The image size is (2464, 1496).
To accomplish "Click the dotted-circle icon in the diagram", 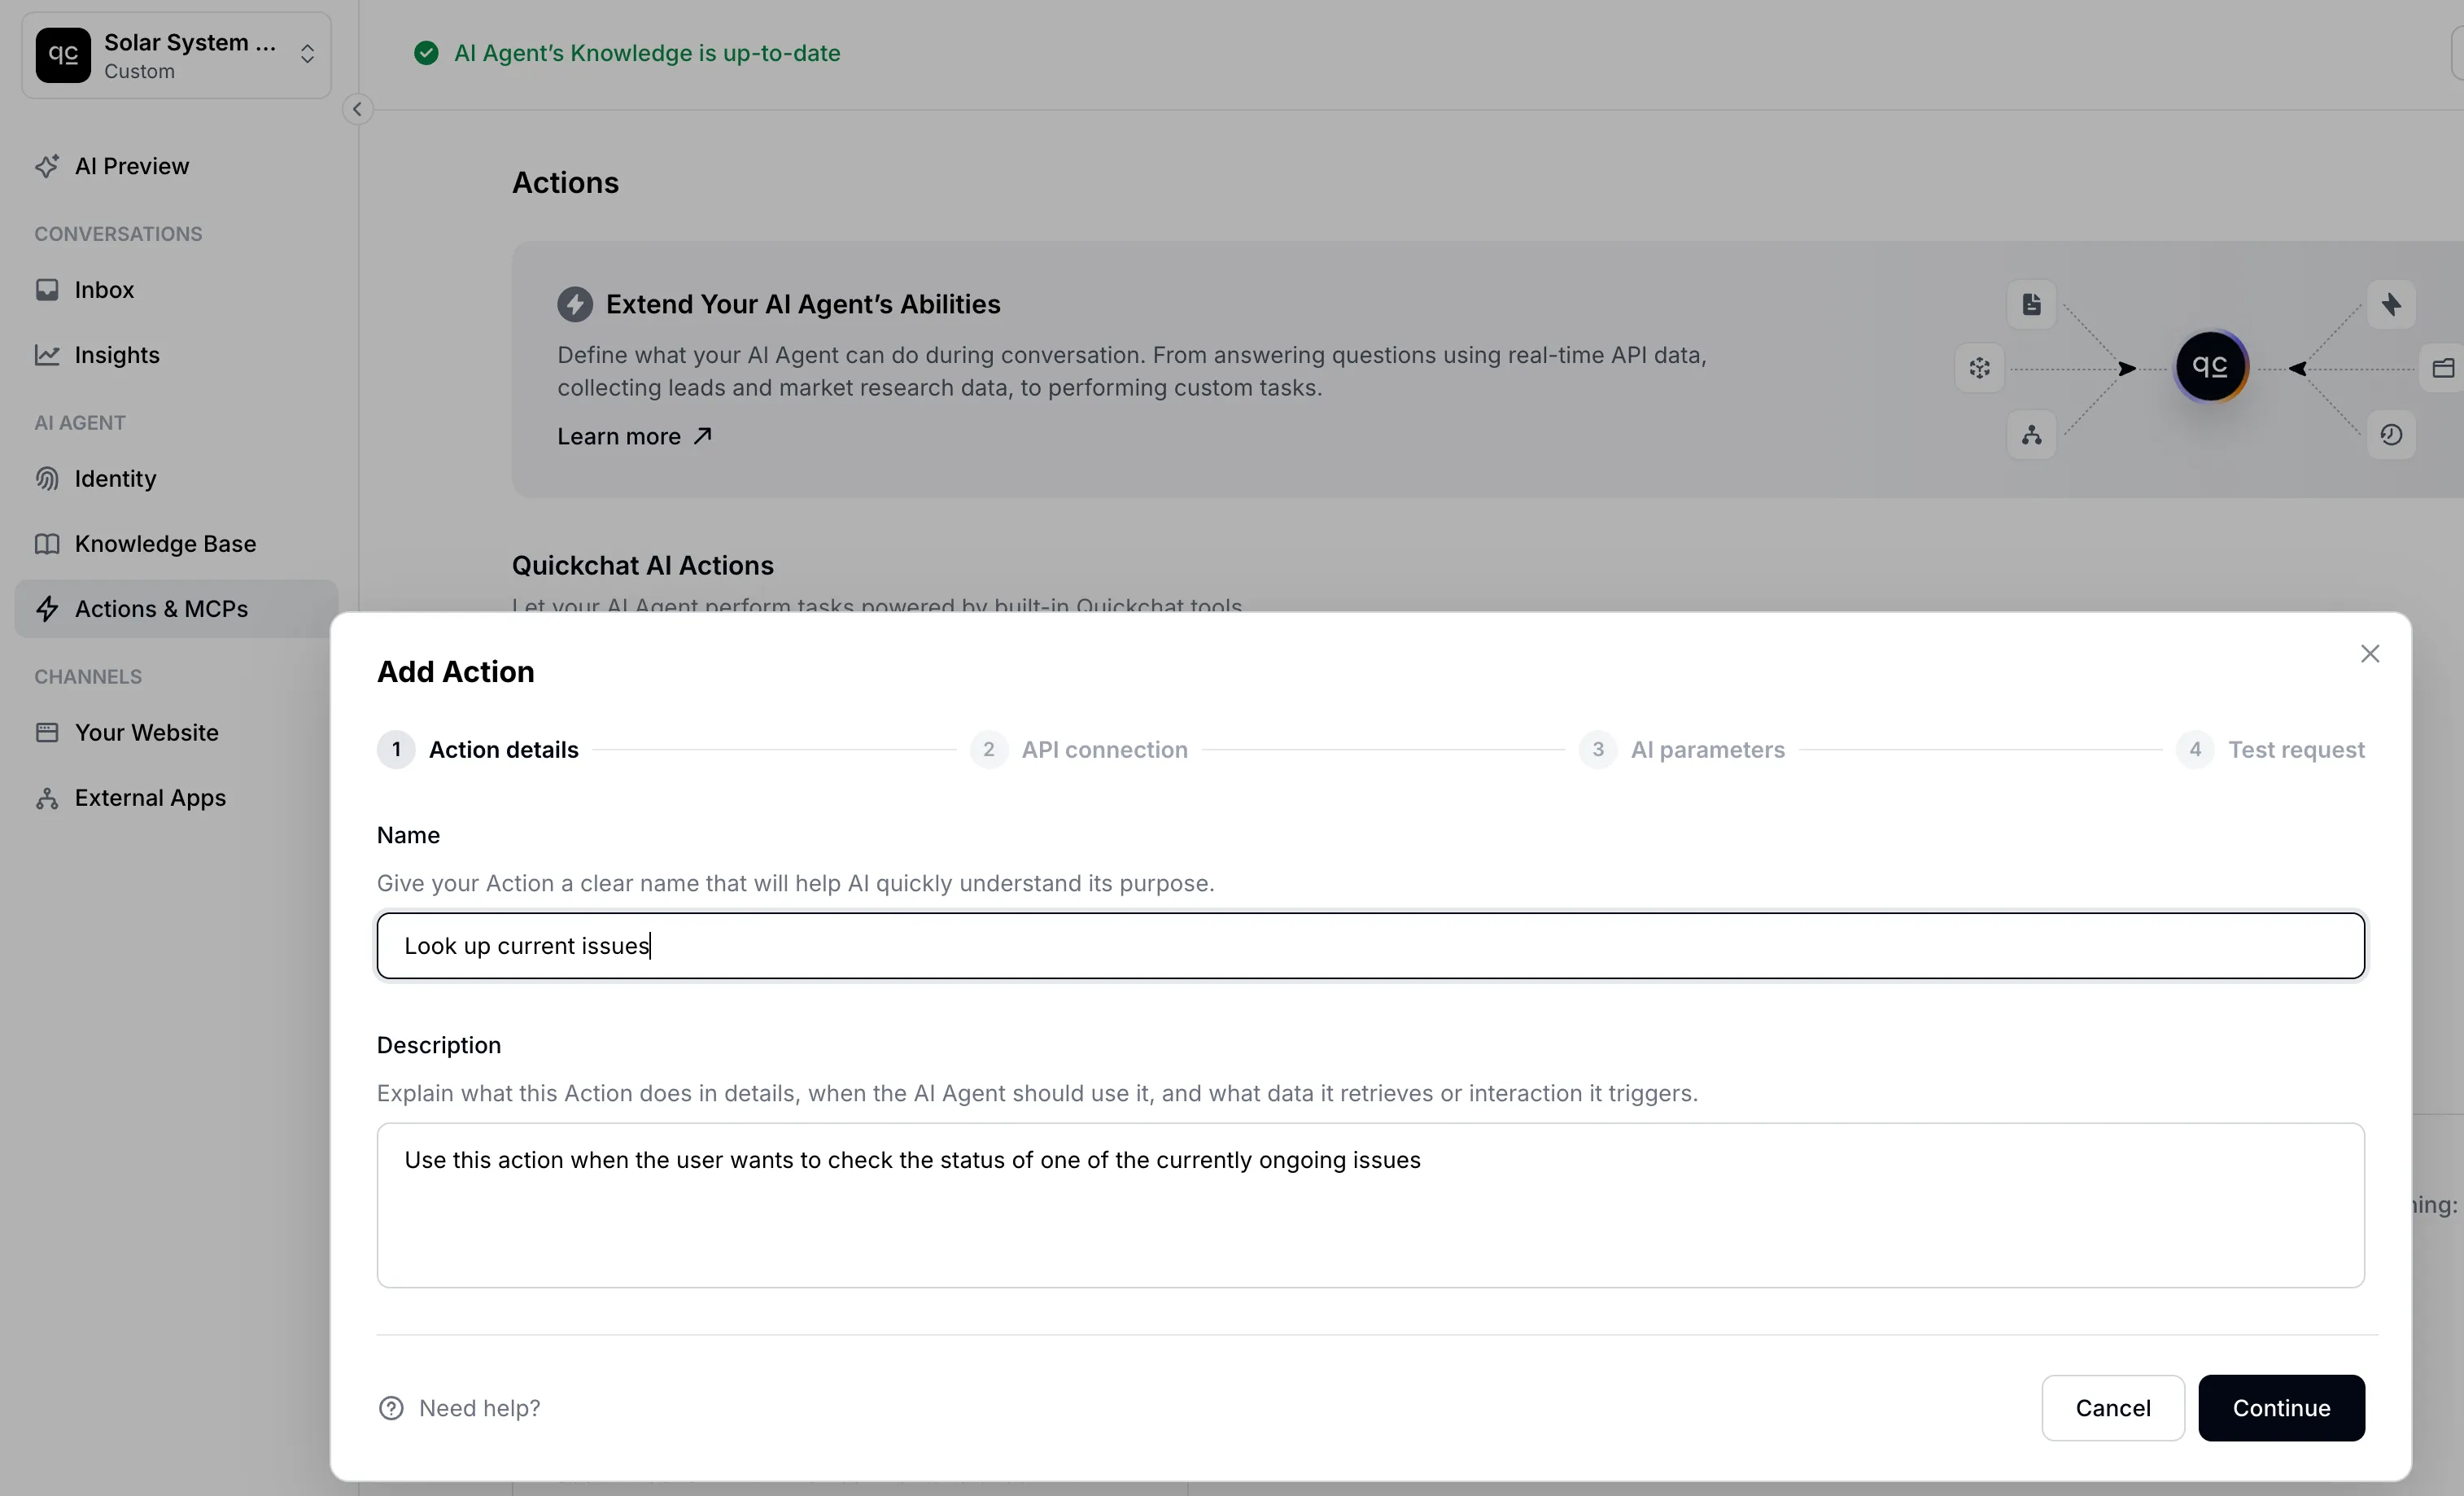I will coord(1979,369).
